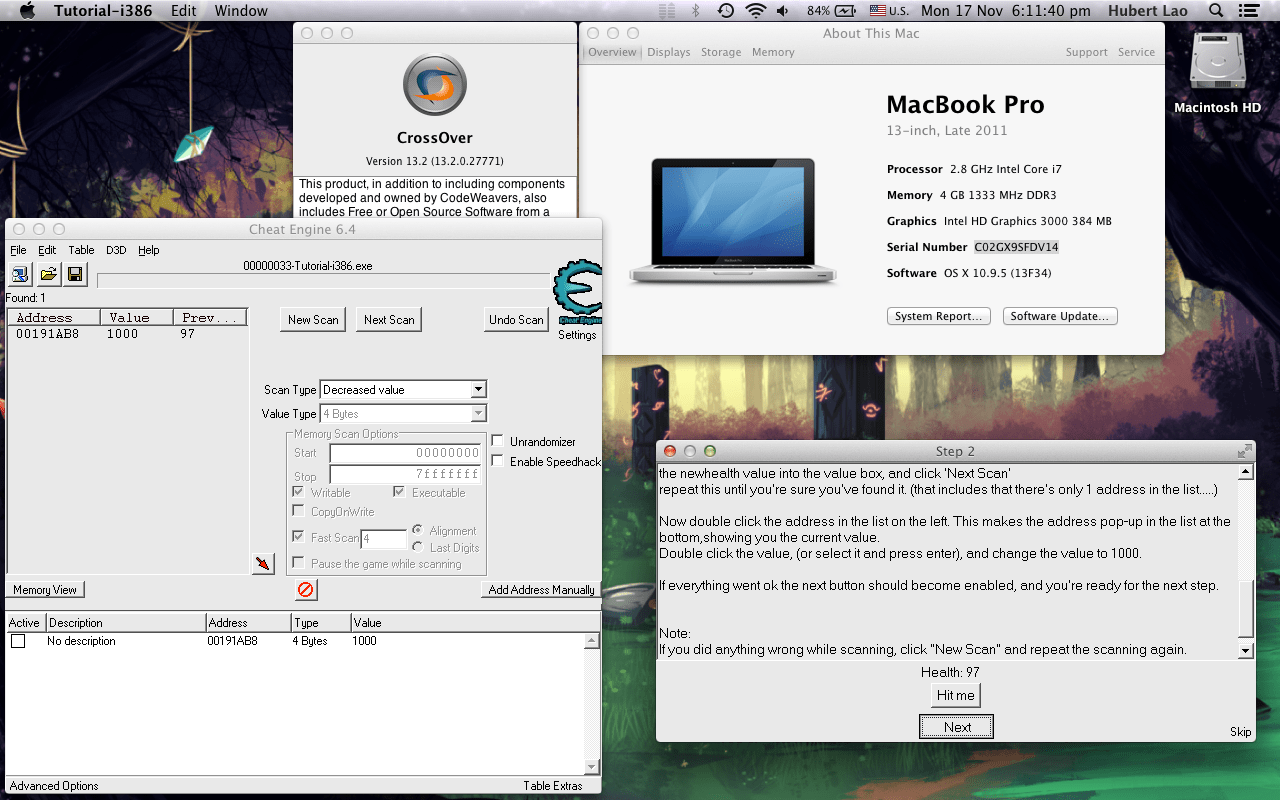Open Service link in About This Mac
1280x800 pixels.
[1136, 52]
